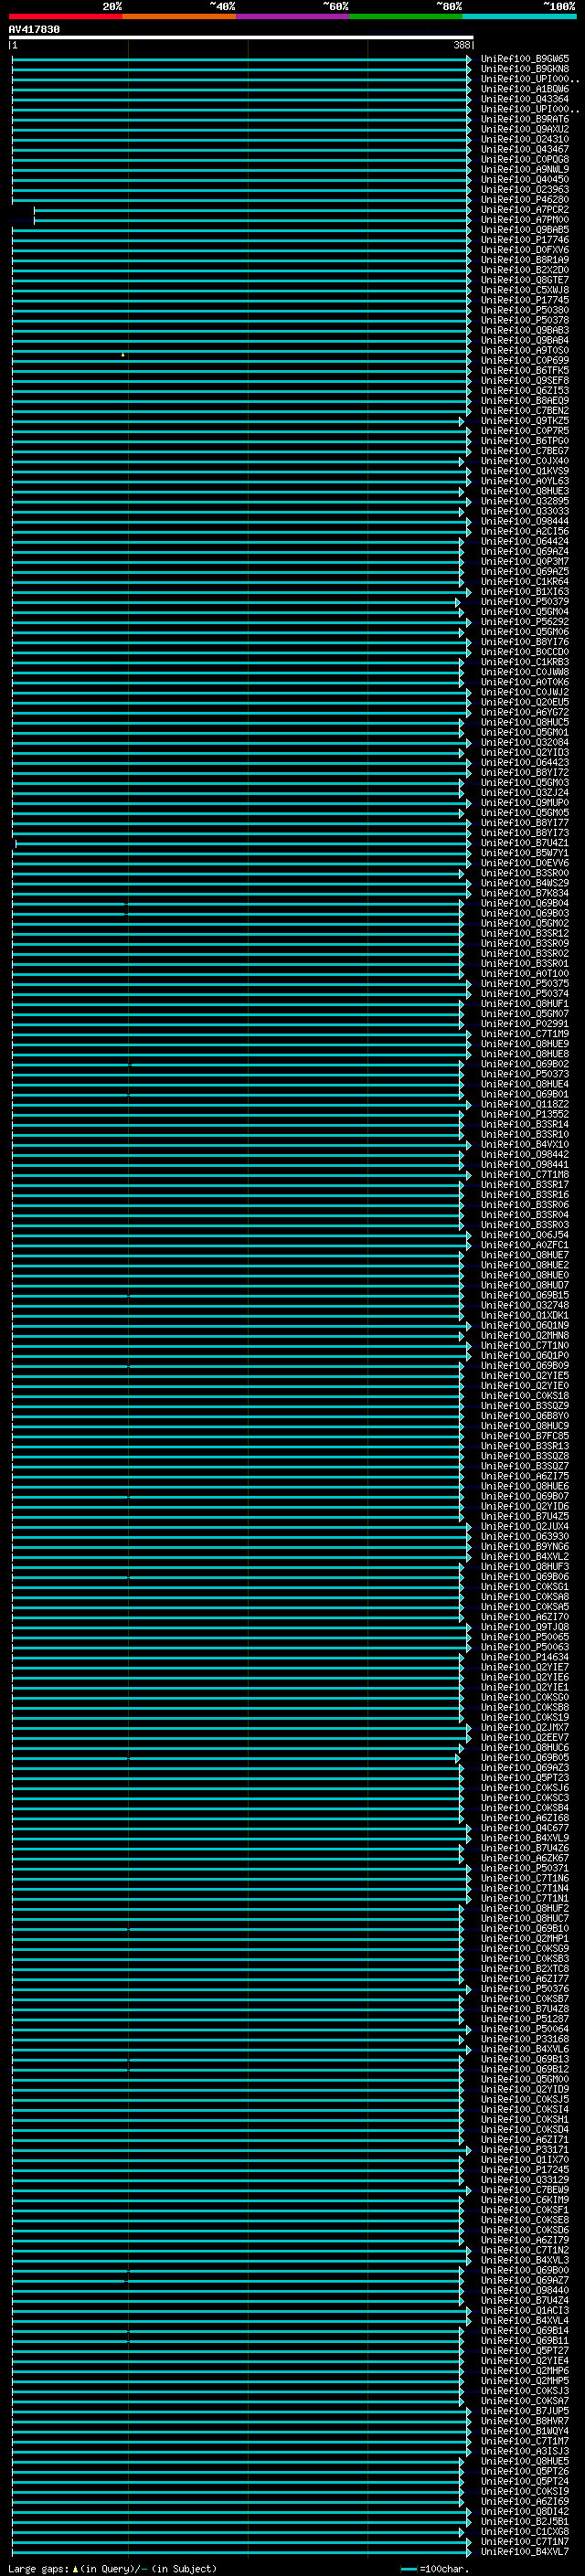Select hit label UniRef100_Q43467
The height and width of the screenshot is (2576, 585).
coord(525,149)
